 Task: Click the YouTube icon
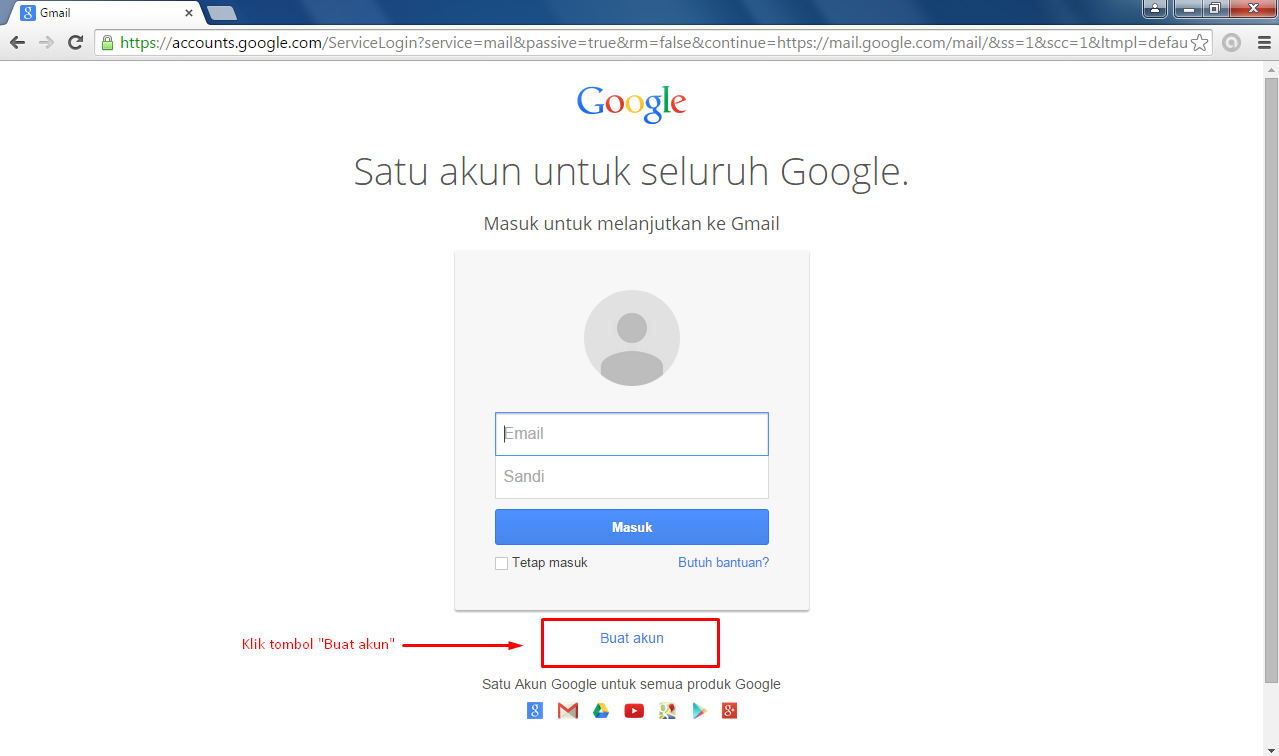(x=634, y=711)
